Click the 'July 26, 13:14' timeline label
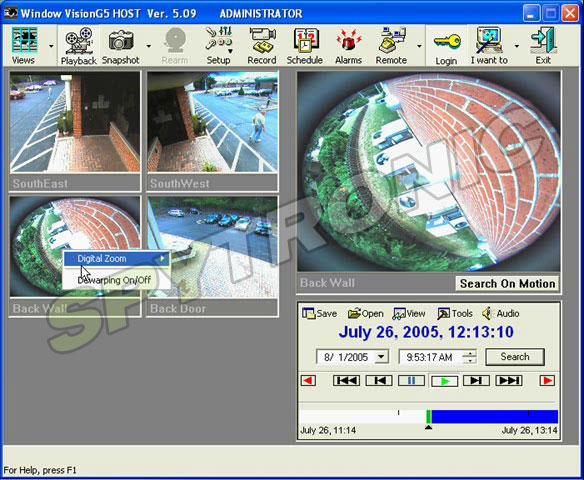 (530, 430)
